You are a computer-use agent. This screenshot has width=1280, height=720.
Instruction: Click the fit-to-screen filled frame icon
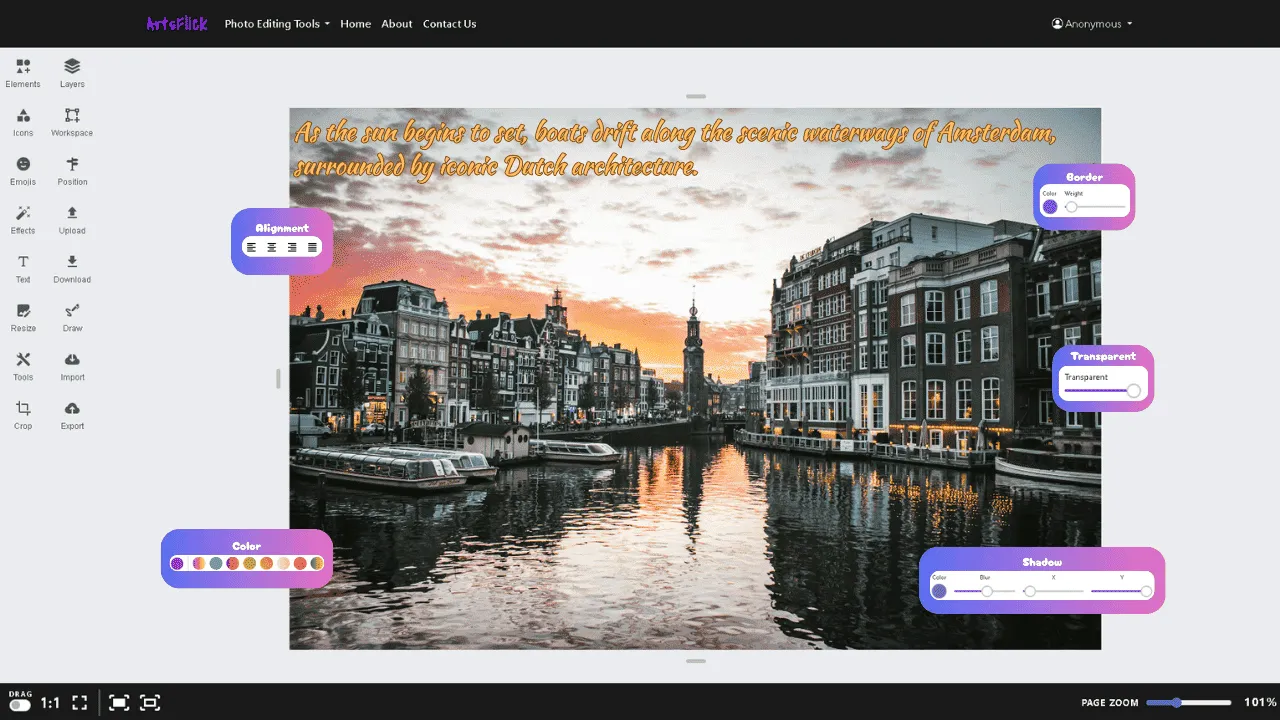tap(119, 703)
